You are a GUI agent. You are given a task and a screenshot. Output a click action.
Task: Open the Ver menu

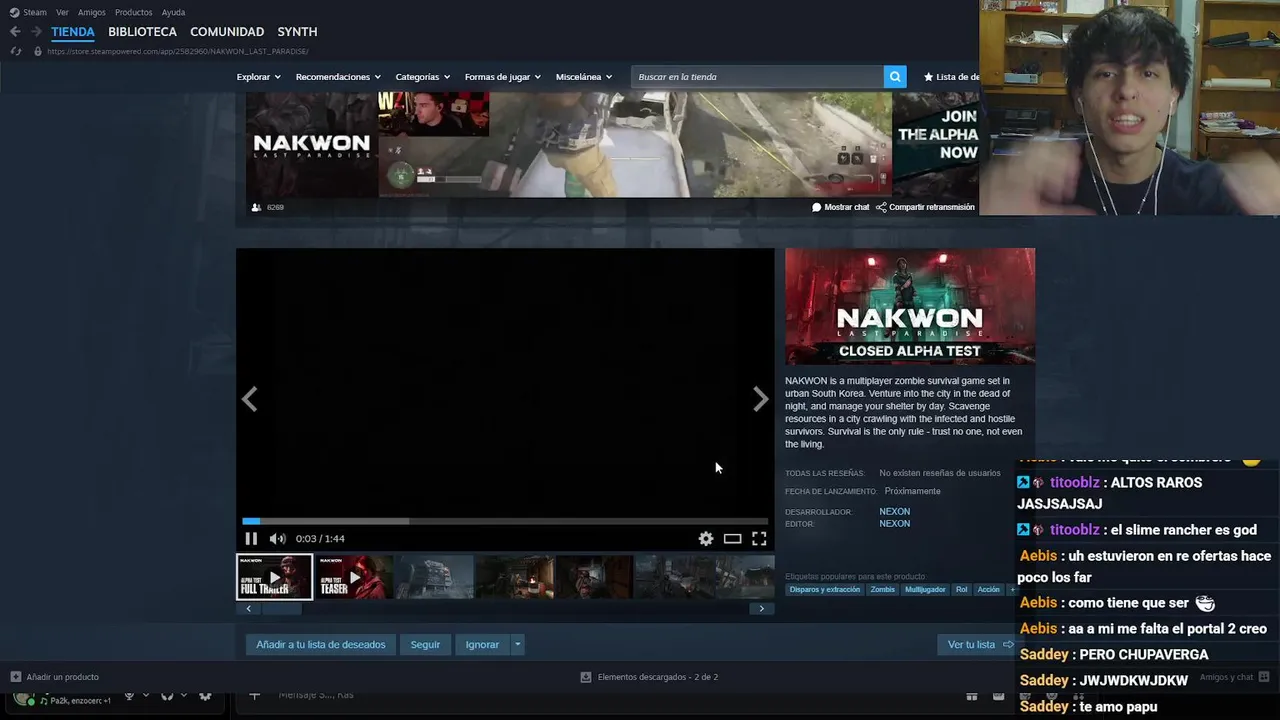coord(62,12)
